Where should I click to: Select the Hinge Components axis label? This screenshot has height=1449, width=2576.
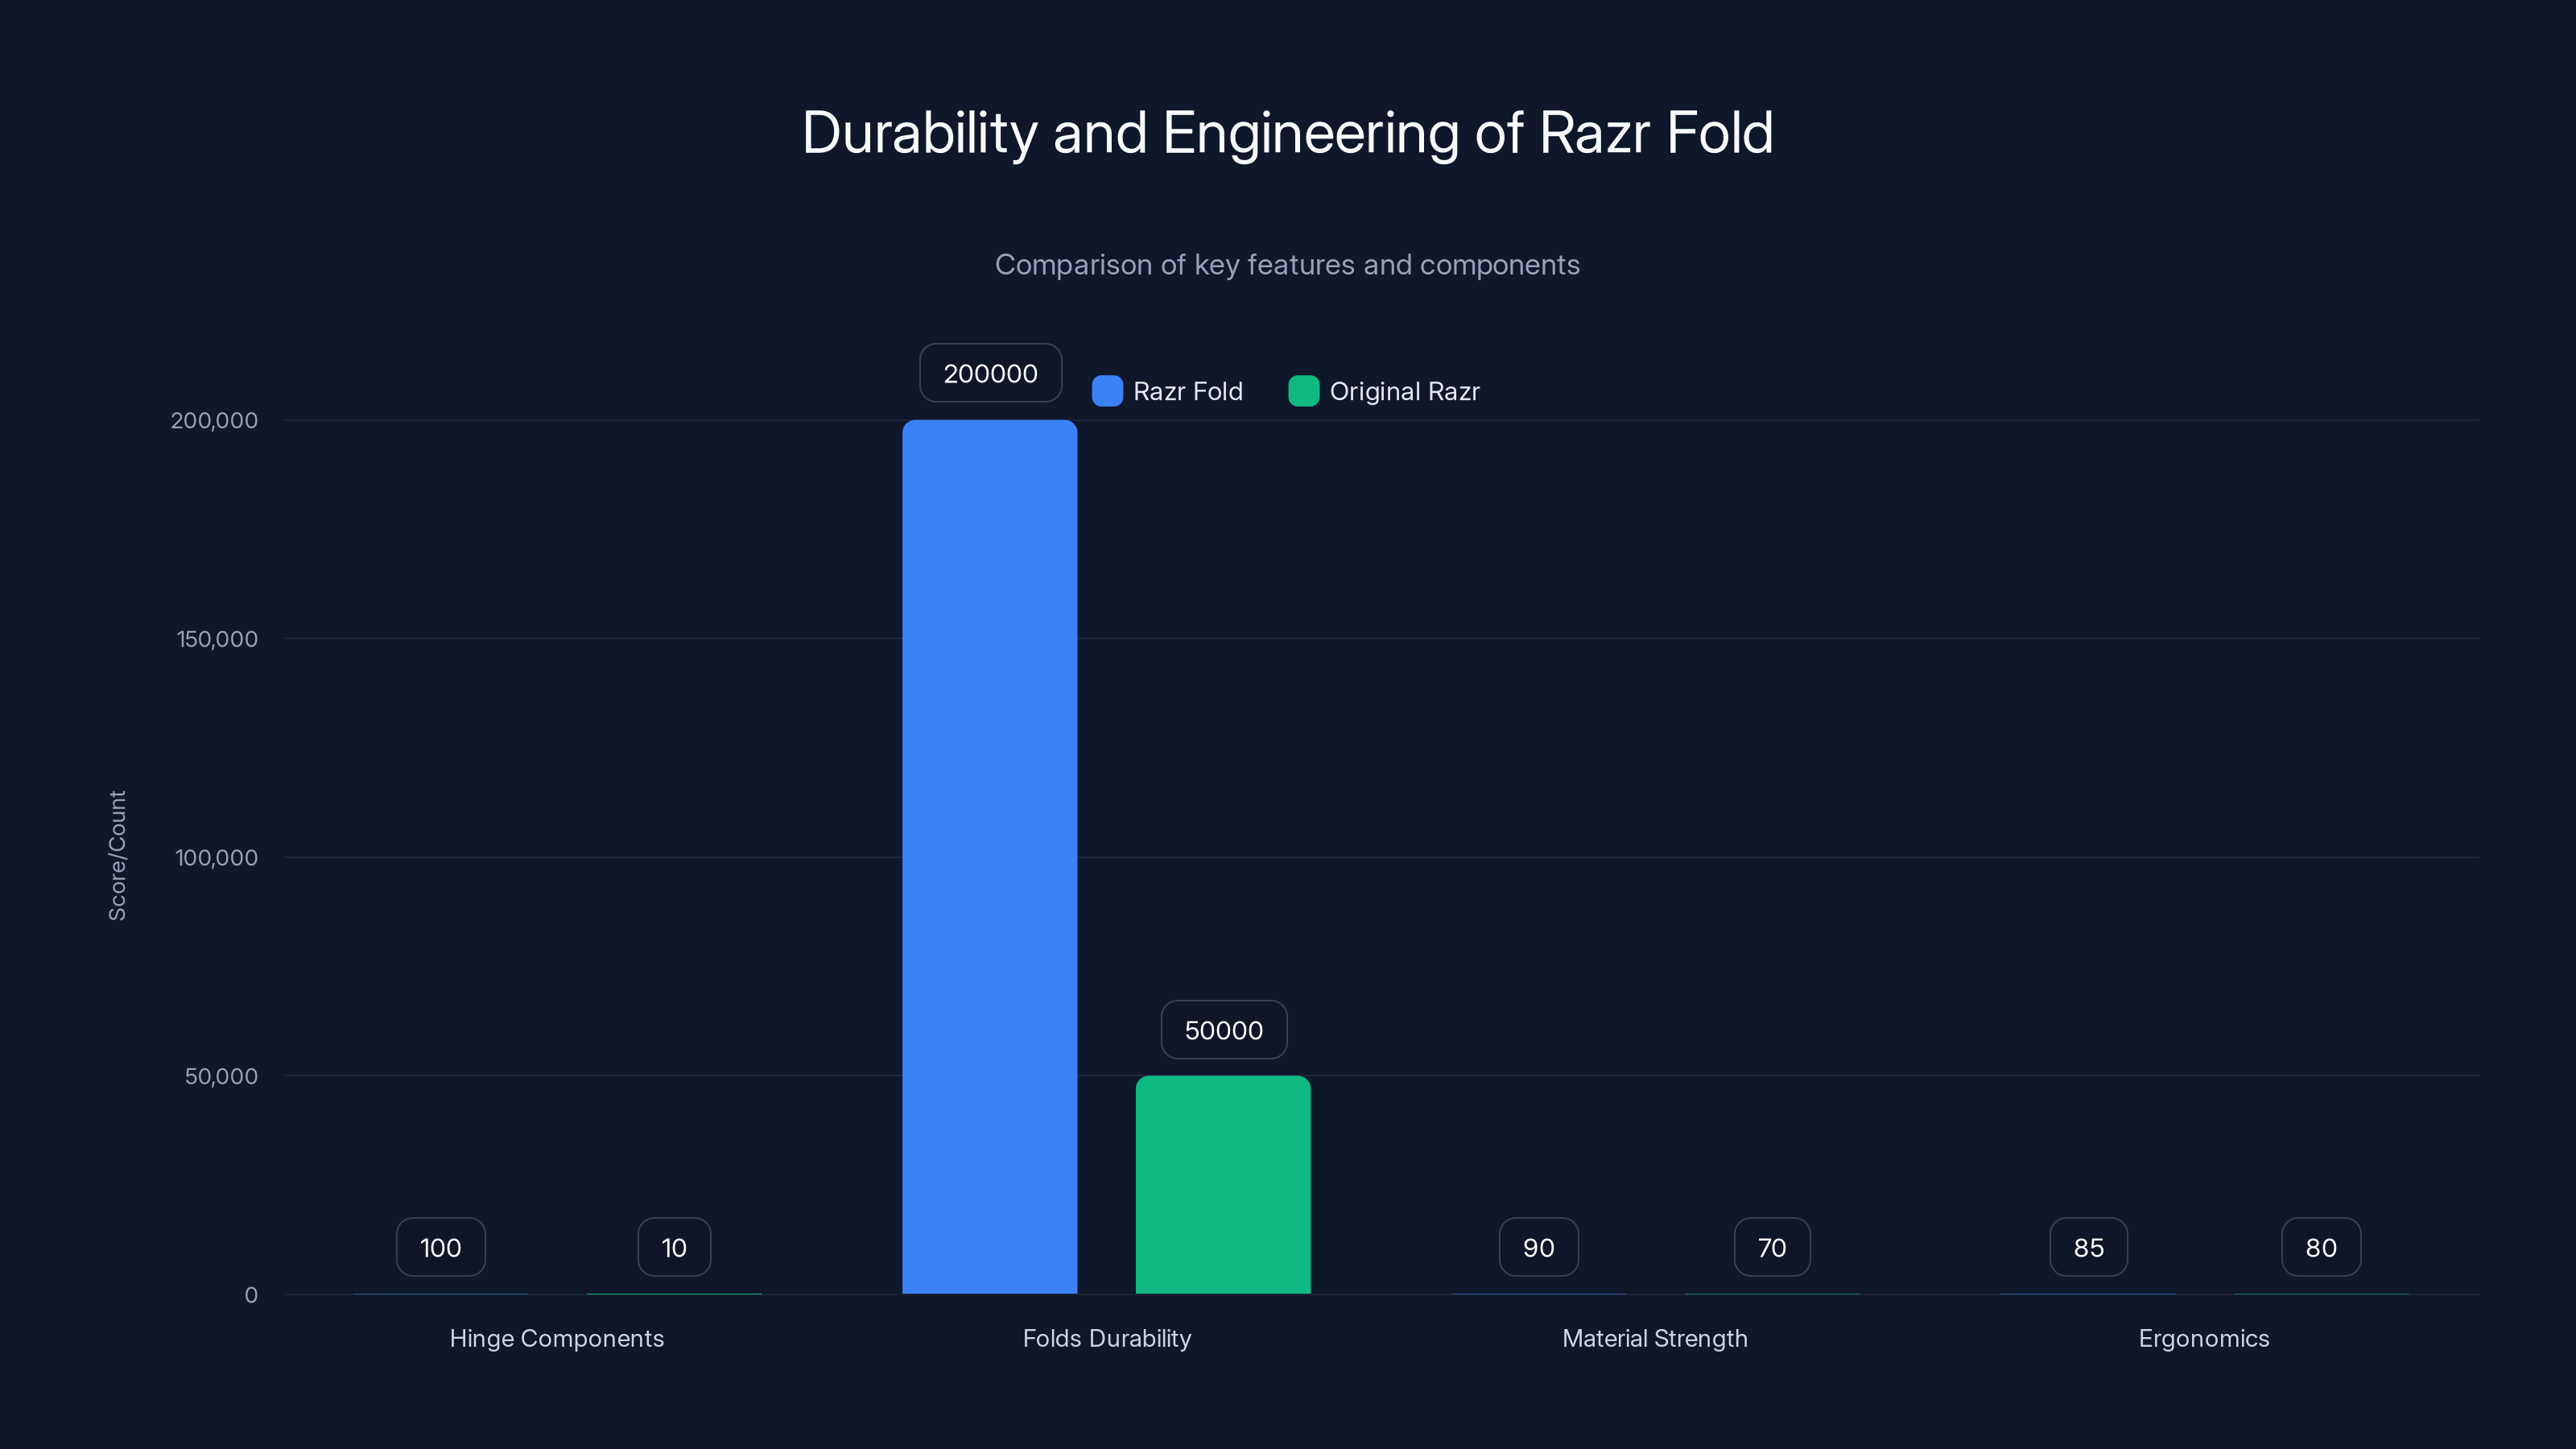tap(557, 1338)
